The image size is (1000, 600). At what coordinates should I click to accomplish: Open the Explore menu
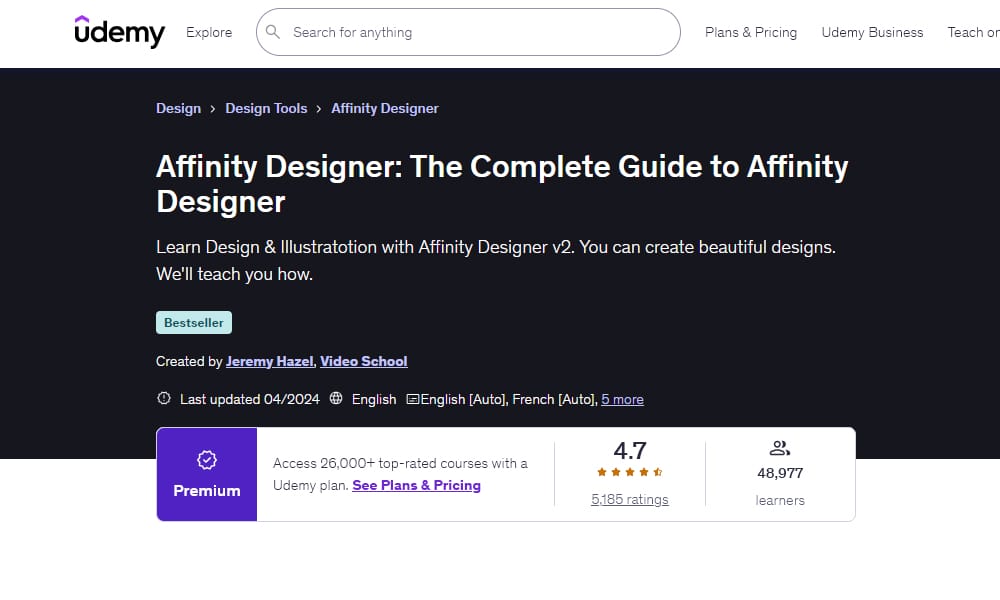[x=208, y=32]
